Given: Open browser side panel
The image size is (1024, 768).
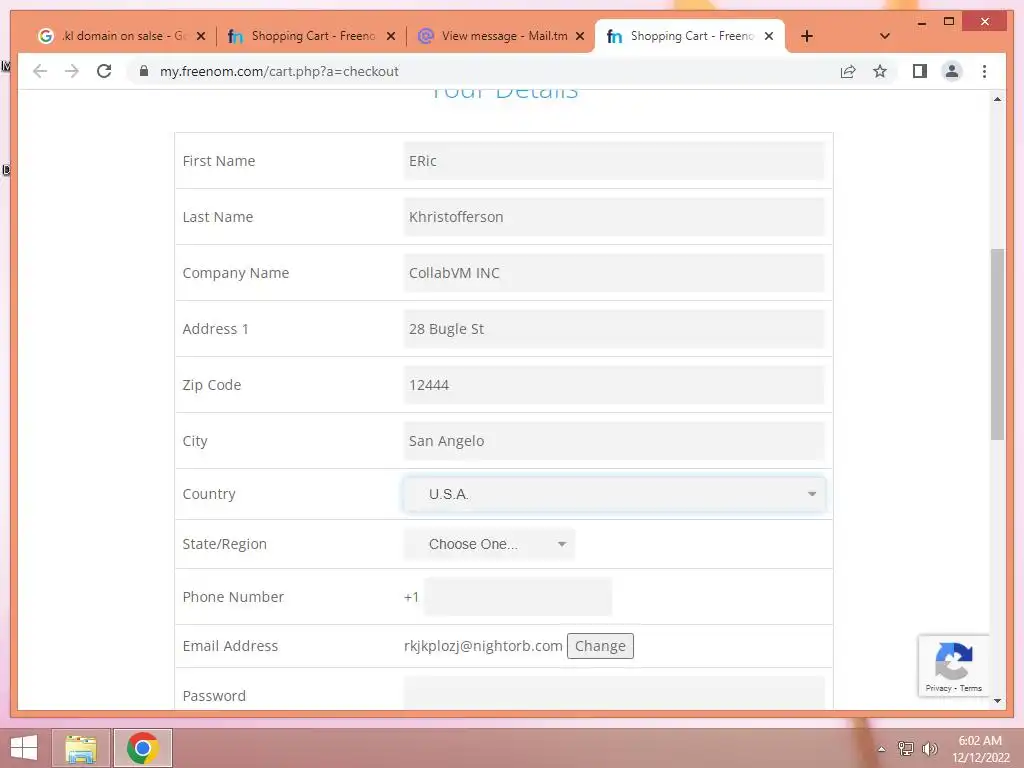Looking at the screenshot, I should 920,71.
